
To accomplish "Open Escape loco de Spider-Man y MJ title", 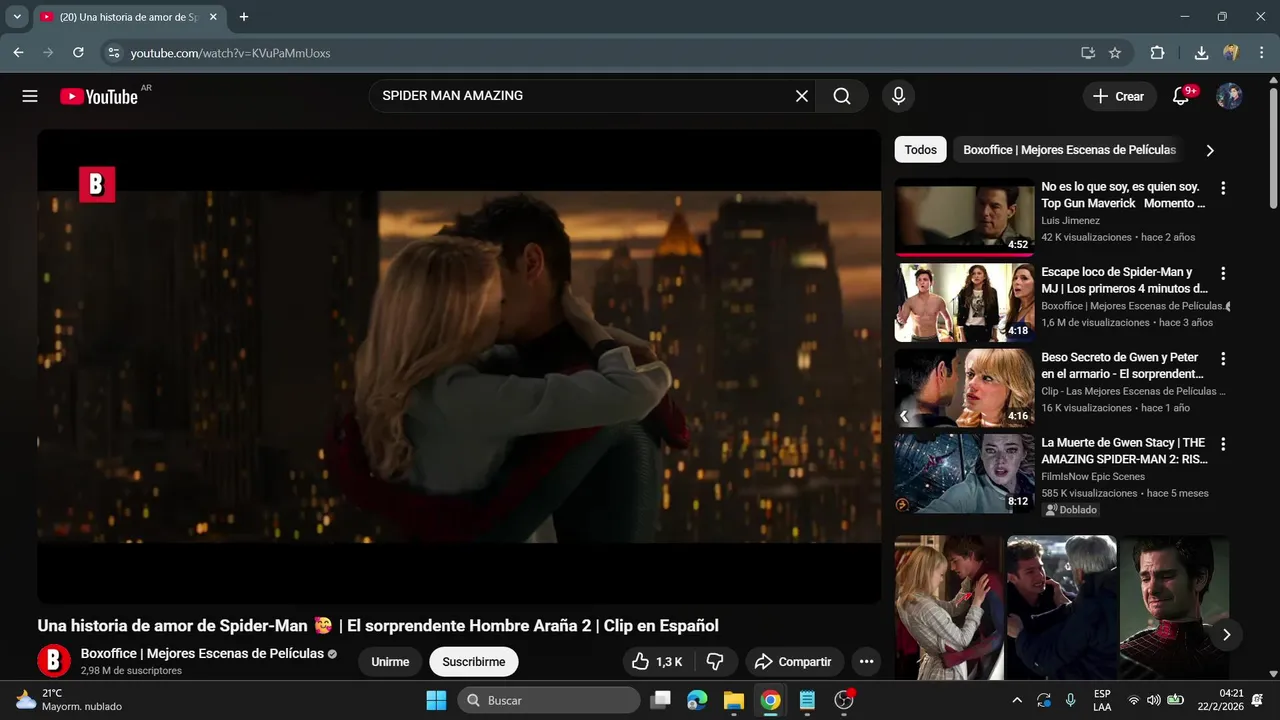I will point(1124,280).
